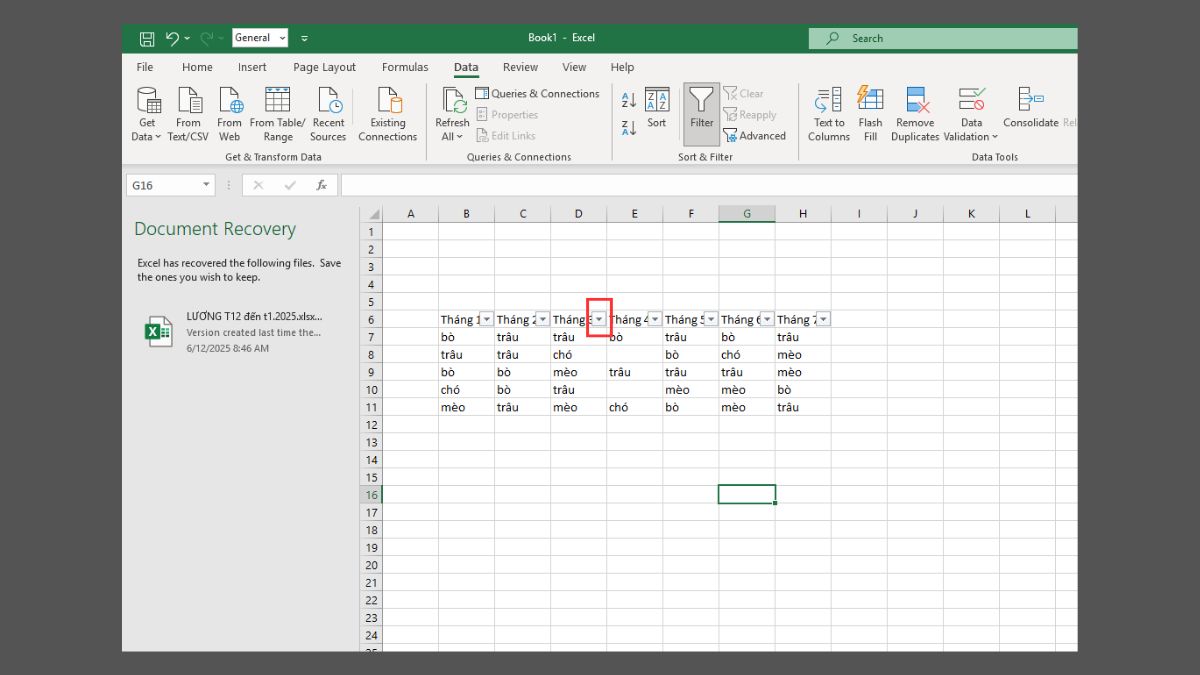The width and height of the screenshot is (1200, 675).
Task: Create a query with From Table/Range
Action: point(276,112)
